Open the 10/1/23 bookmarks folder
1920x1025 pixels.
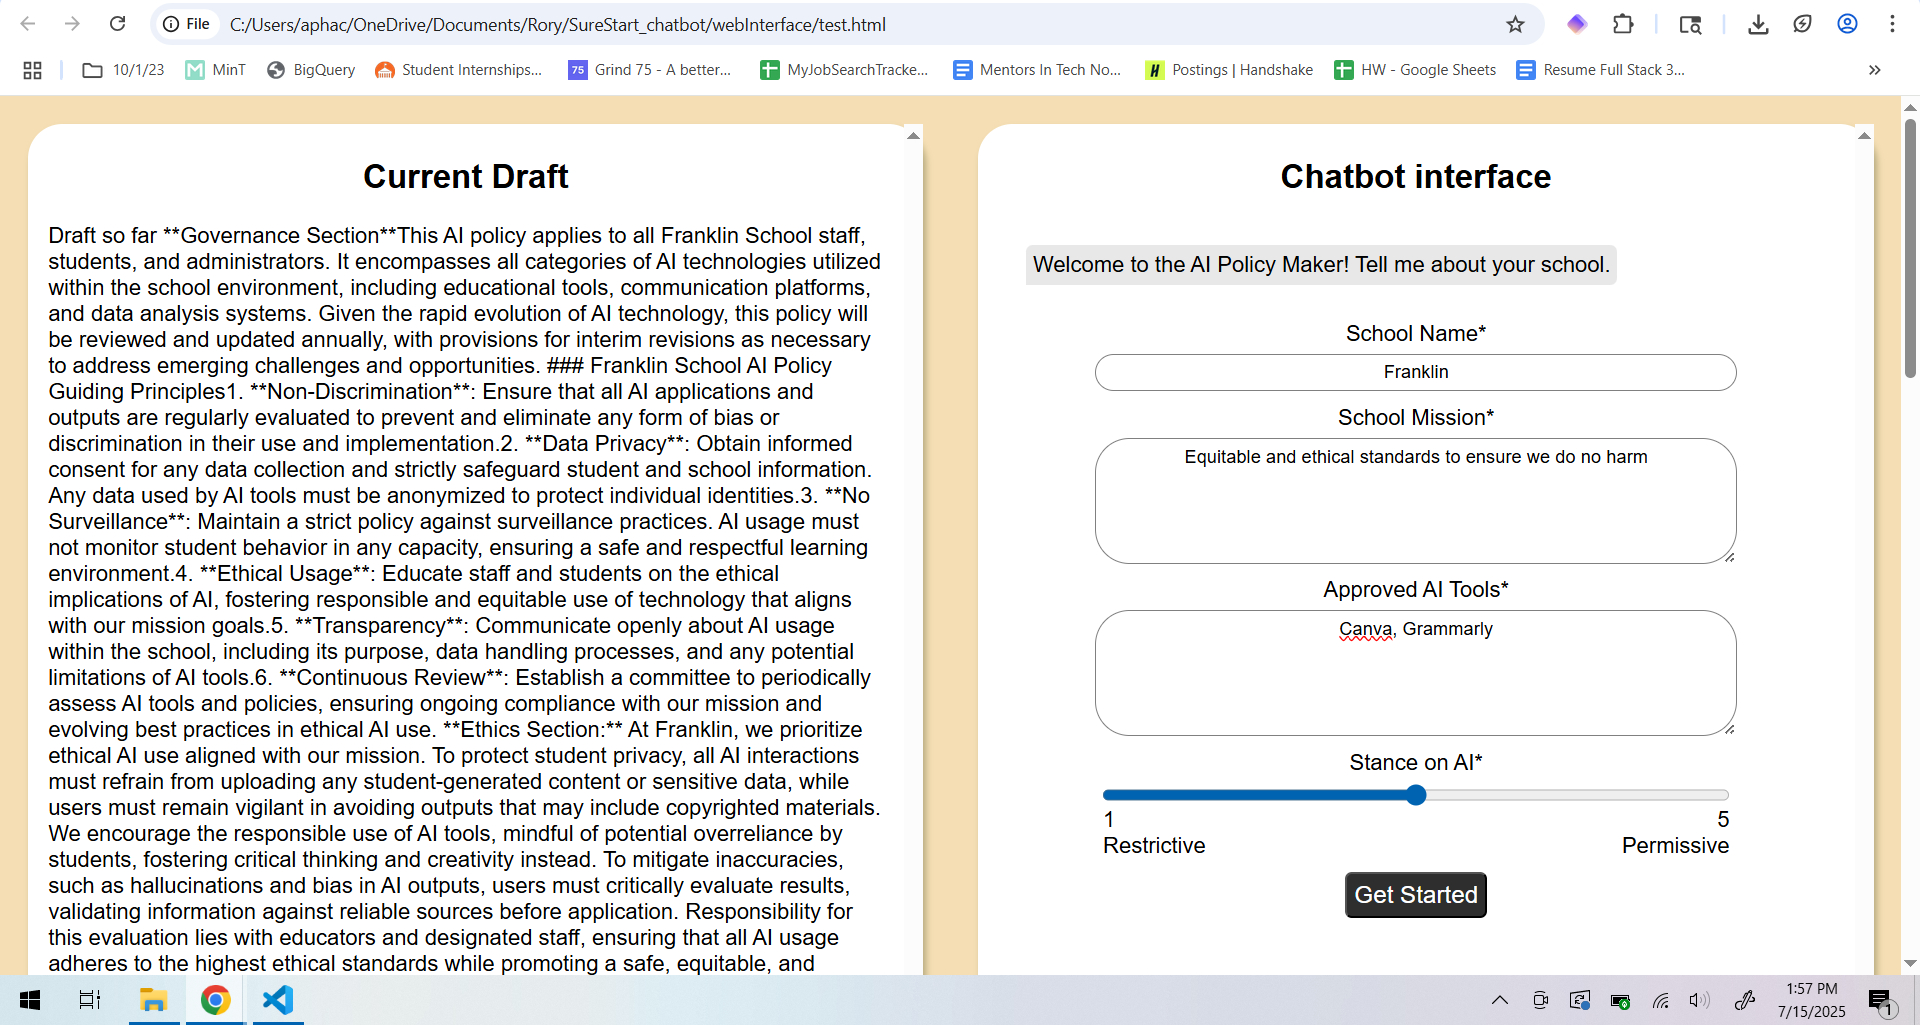click(x=123, y=70)
